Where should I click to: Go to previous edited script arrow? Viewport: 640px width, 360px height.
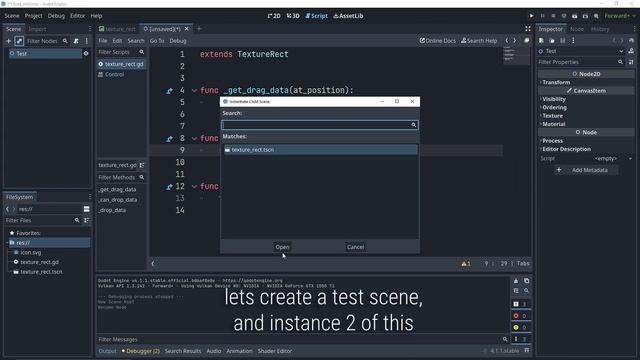click(x=507, y=40)
